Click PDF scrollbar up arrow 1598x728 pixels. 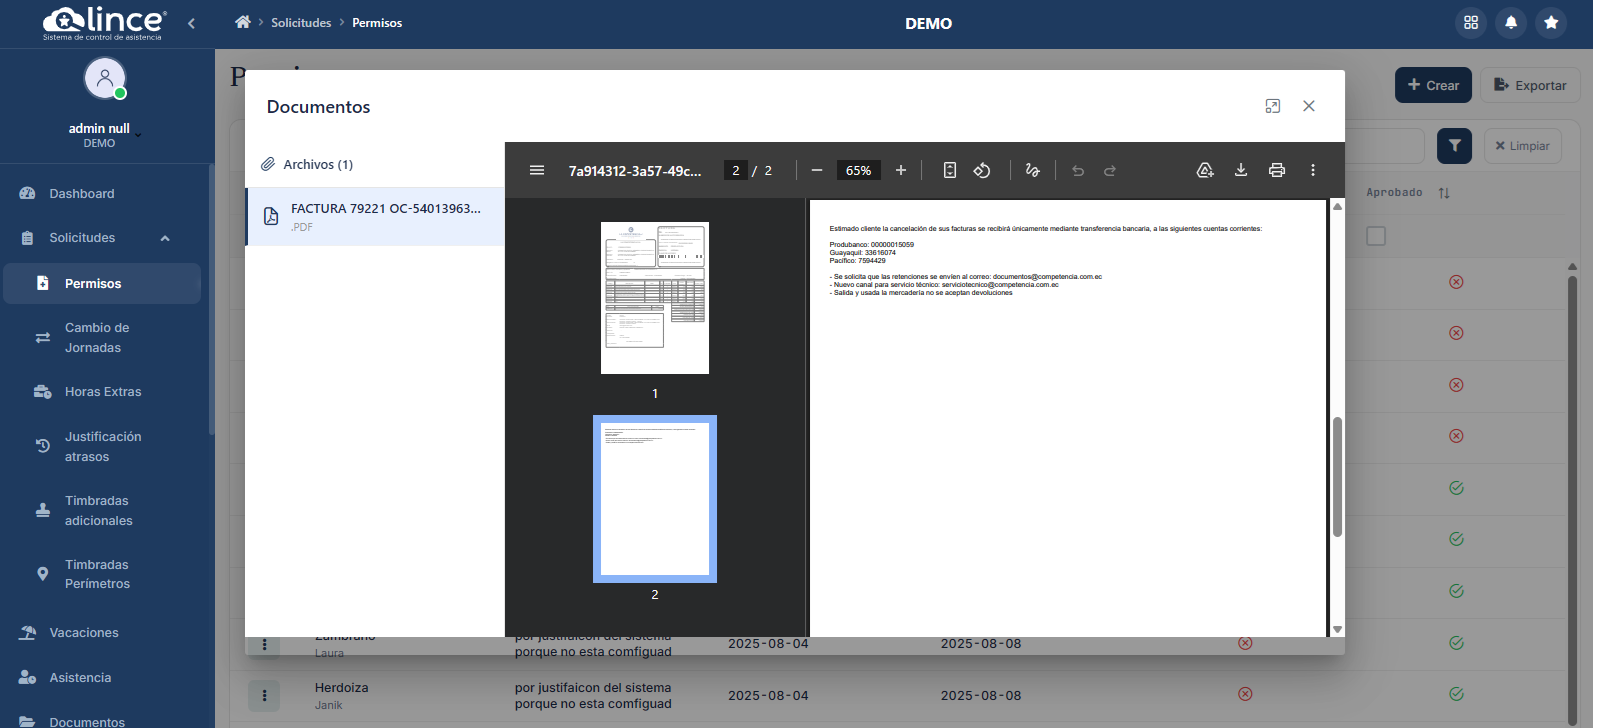click(x=1337, y=206)
